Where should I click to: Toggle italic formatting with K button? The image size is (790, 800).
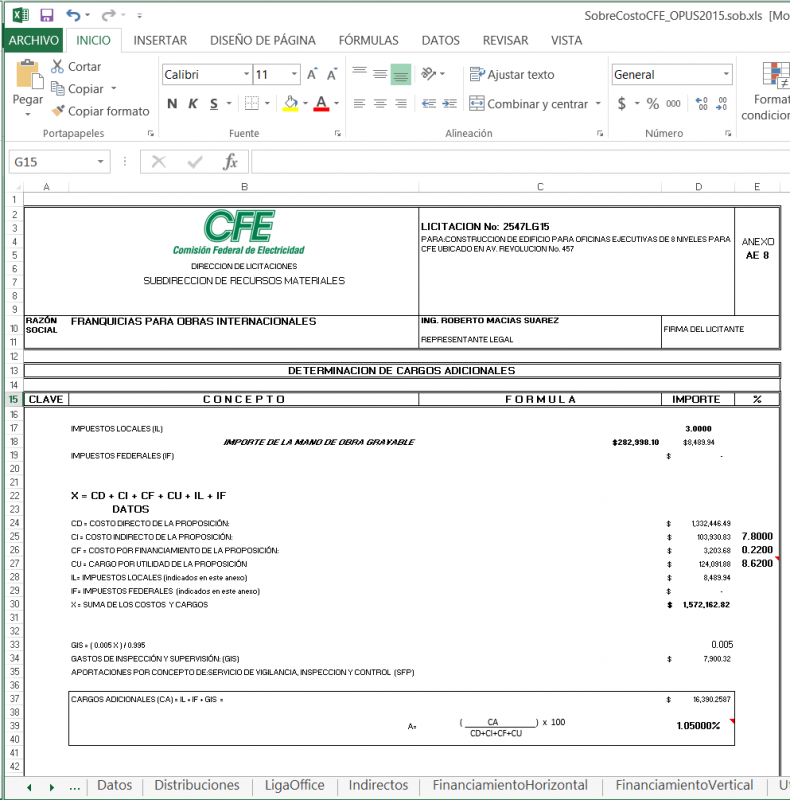click(x=193, y=104)
